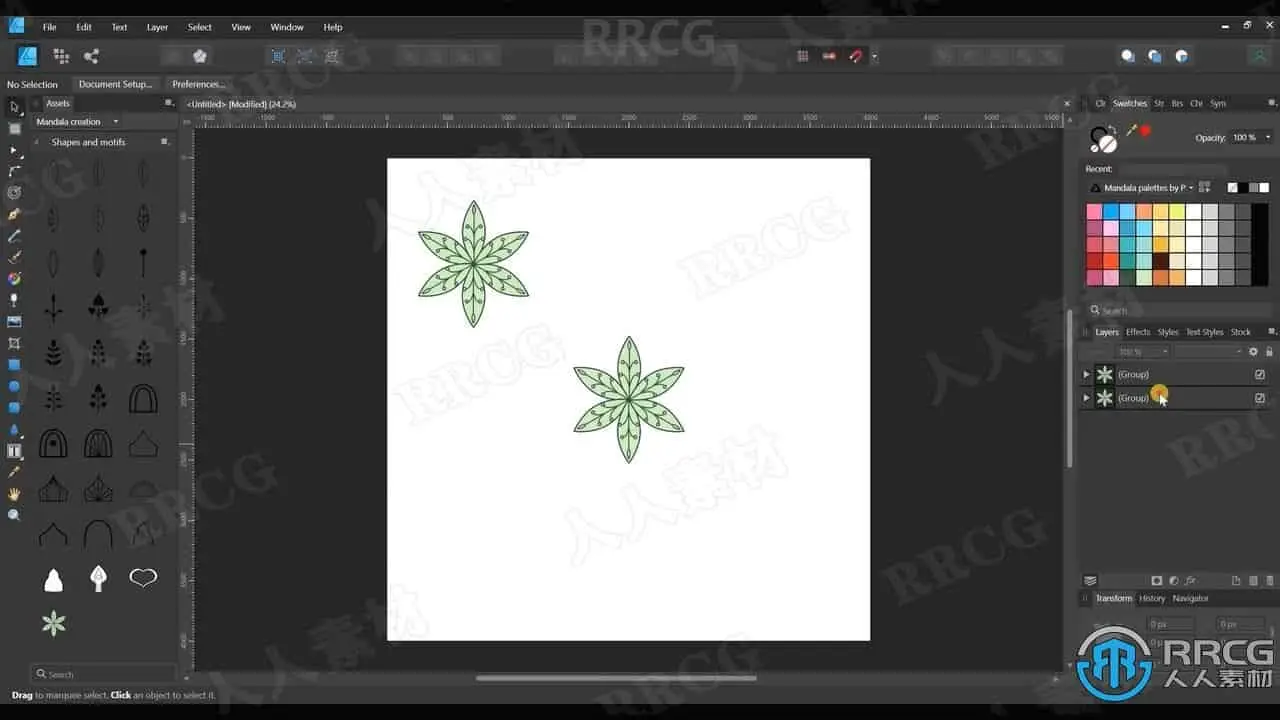1280x720 pixels.
Task: Pick the swatches panel eyedropper
Action: tap(1132, 130)
